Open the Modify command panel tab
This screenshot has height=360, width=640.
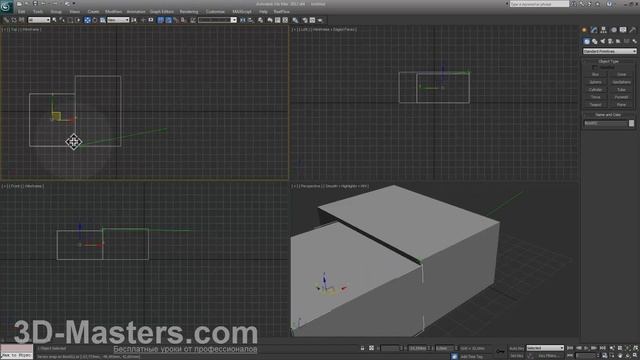[594, 30]
